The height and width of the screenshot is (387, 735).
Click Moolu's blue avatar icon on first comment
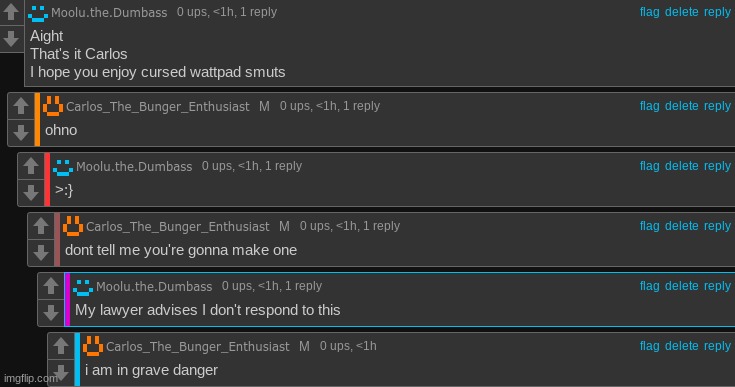coord(38,13)
